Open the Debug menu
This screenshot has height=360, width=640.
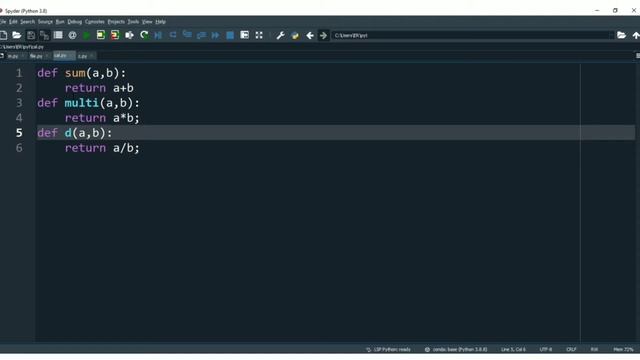click(x=75, y=22)
